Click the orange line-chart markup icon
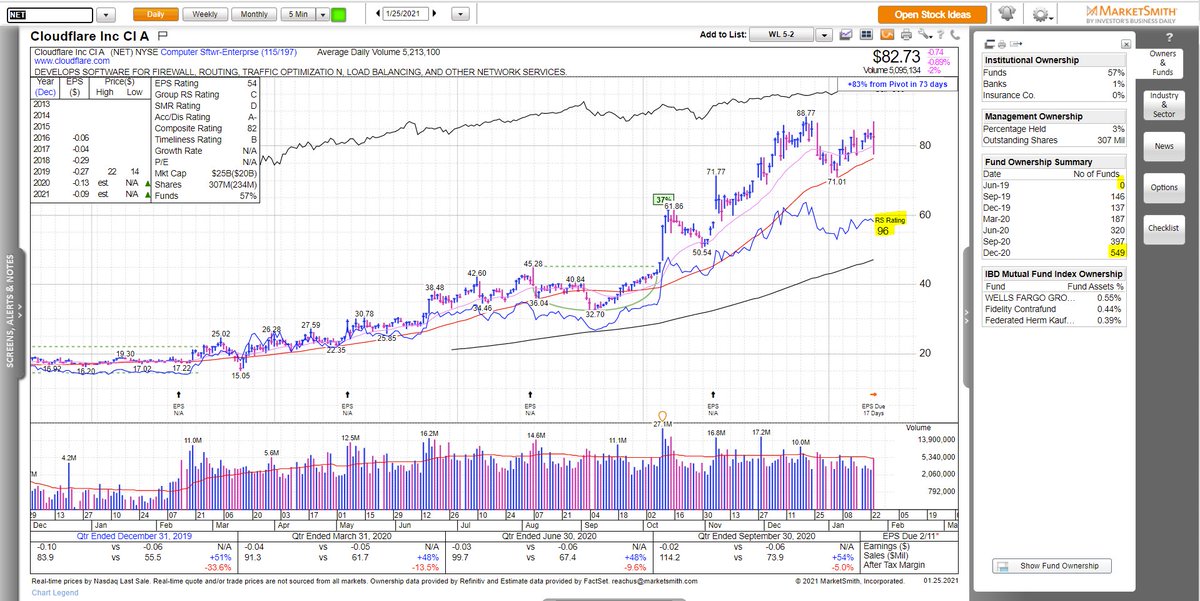1200x601 pixels. coord(887,34)
